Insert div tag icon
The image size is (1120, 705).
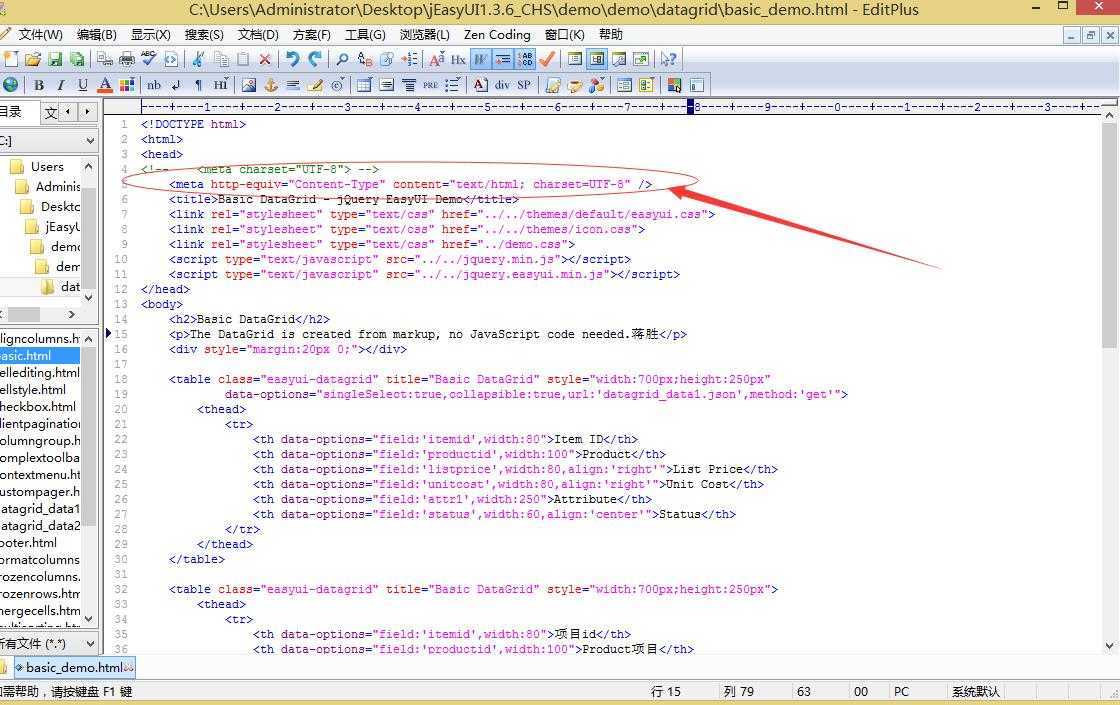502,85
